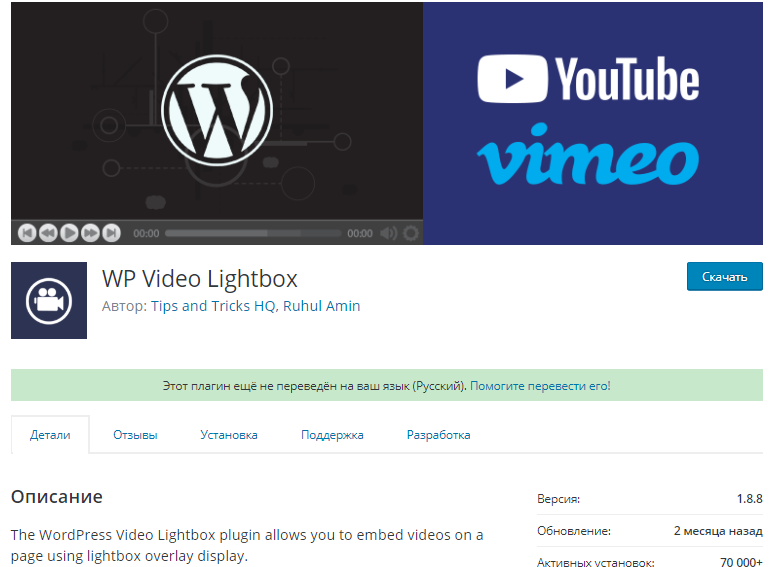Click the Версия: label
The width and height of the screenshot is (772, 567).
[x=558, y=499]
